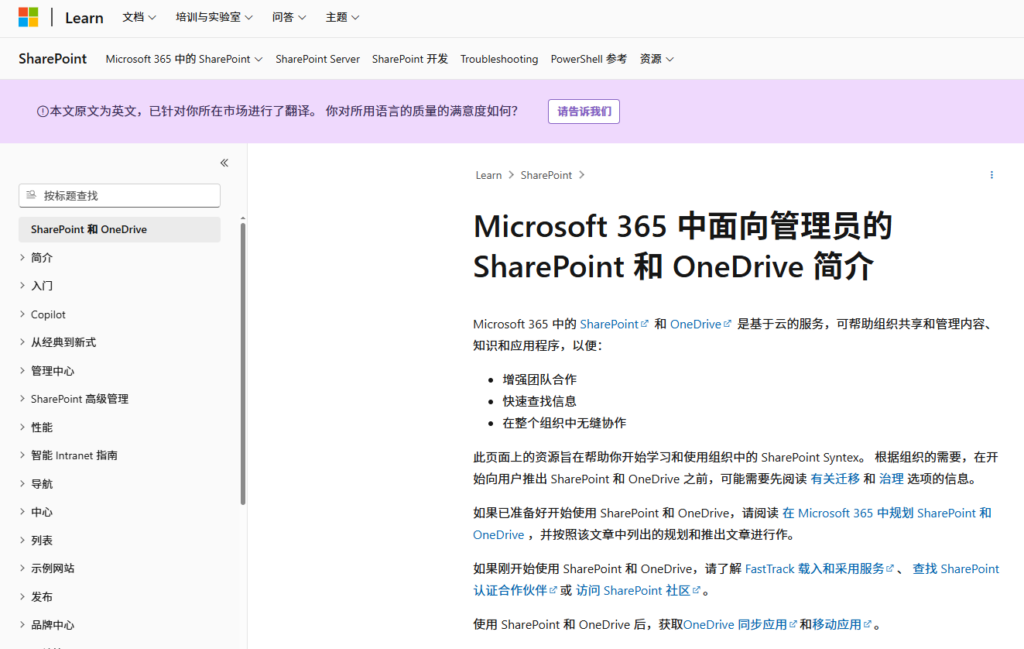Image resolution: width=1024 pixels, height=649 pixels.
Task: Open the 资源 dropdown menu
Action: pyautogui.click(x=656, y=59)
